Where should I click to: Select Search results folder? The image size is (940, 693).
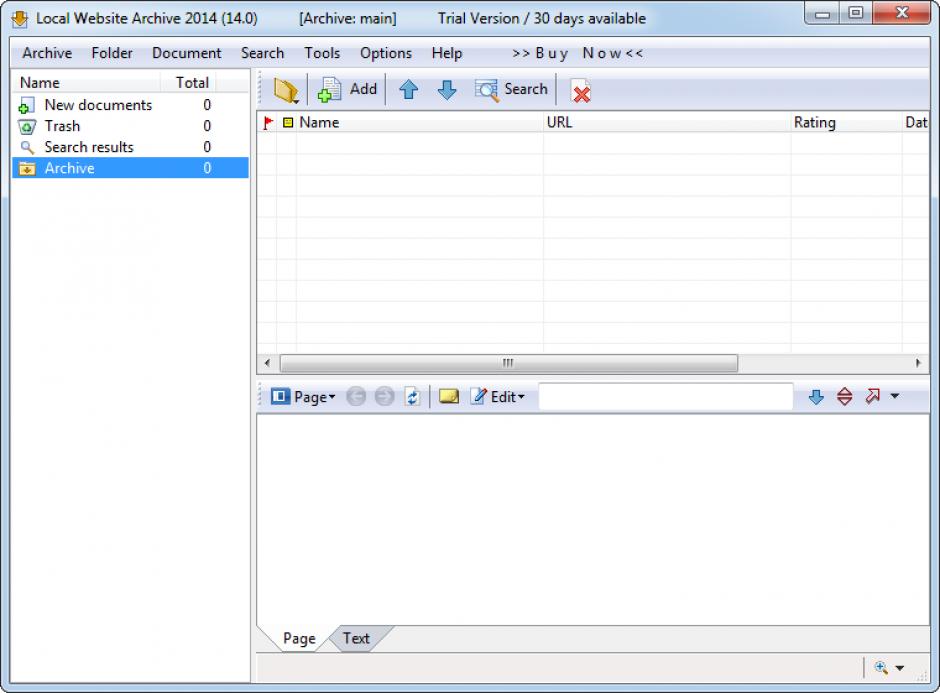(130, 147)
